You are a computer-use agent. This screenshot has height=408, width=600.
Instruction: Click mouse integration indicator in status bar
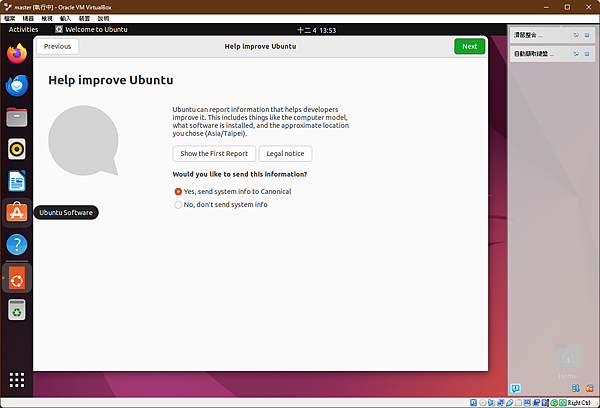(x=554, y=403)
